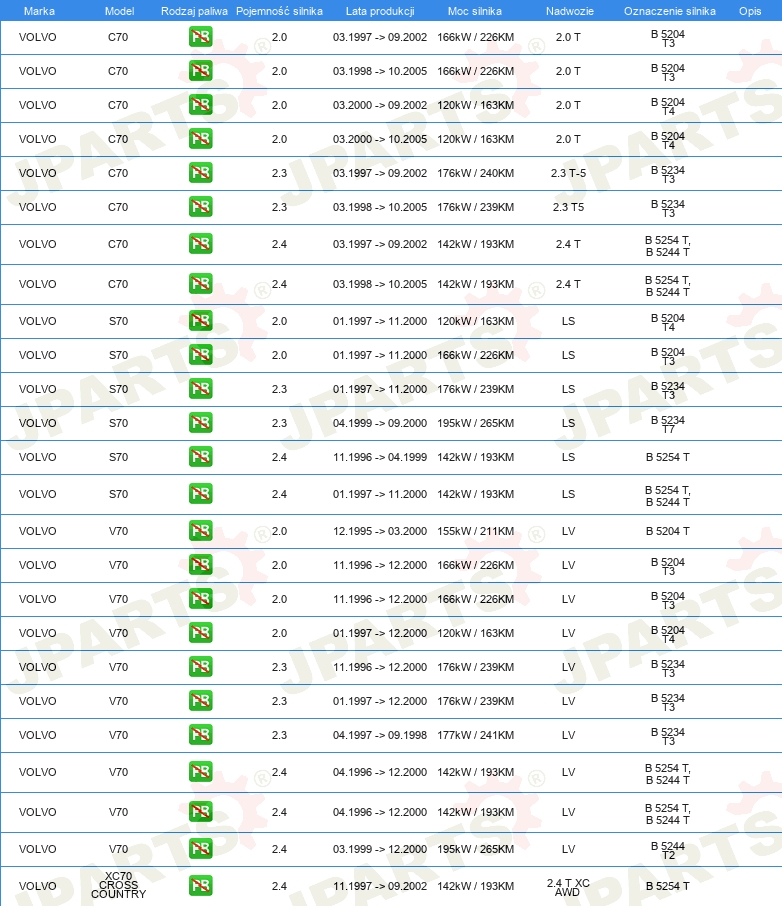The width and height of the screenshot is (782, 906).
Task: Select petrol icon in S70 2.0 120kW row
Action: point(201,321)
